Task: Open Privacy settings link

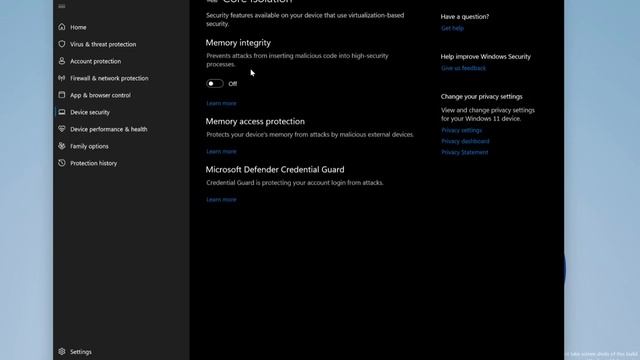Action: point(461,130)
